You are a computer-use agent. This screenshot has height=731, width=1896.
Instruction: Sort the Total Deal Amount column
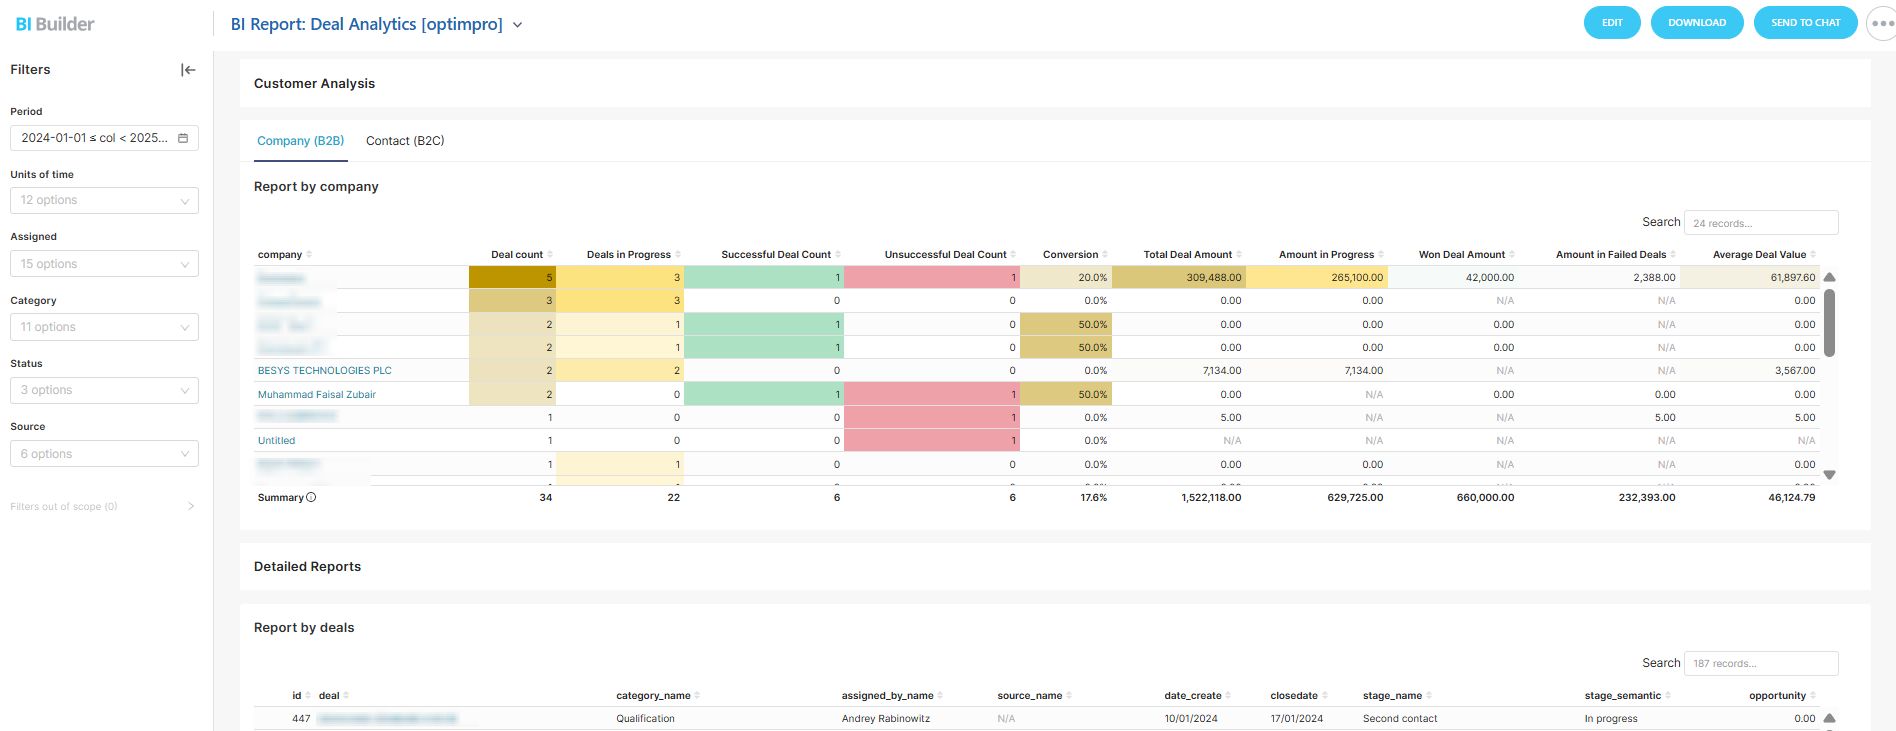coord(1239,255)
